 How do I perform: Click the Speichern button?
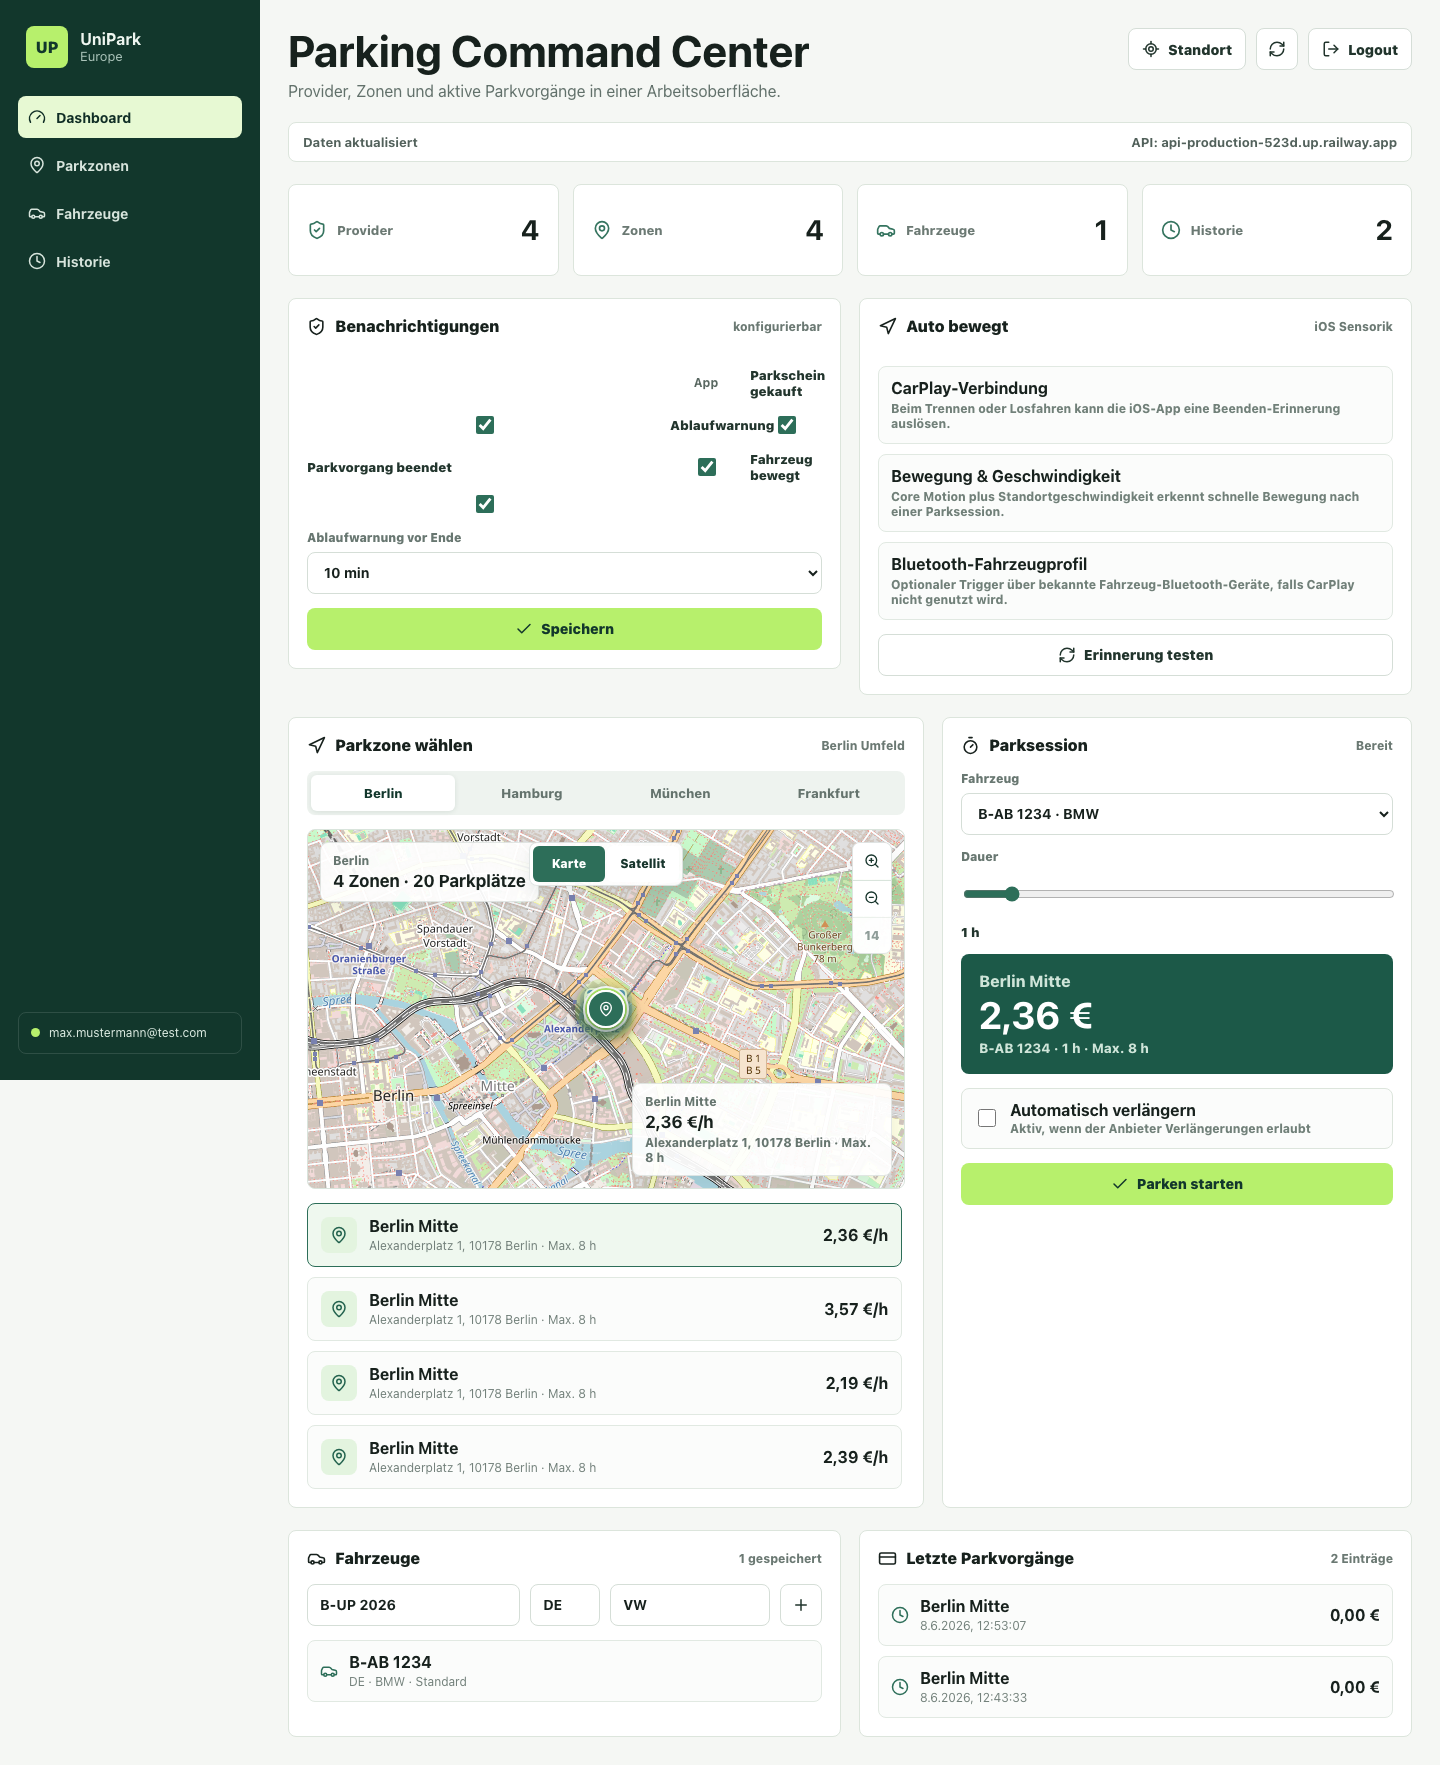pyautogui.click(x=564, y=629)
